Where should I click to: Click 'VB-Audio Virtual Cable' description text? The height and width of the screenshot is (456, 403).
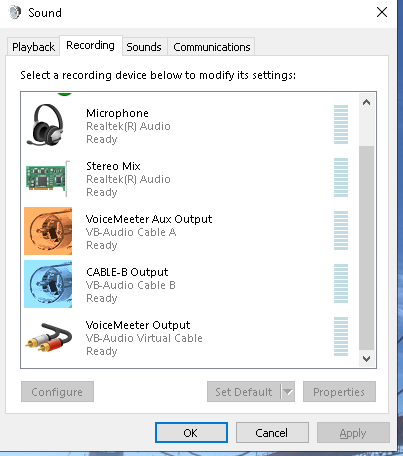point(144,338)
